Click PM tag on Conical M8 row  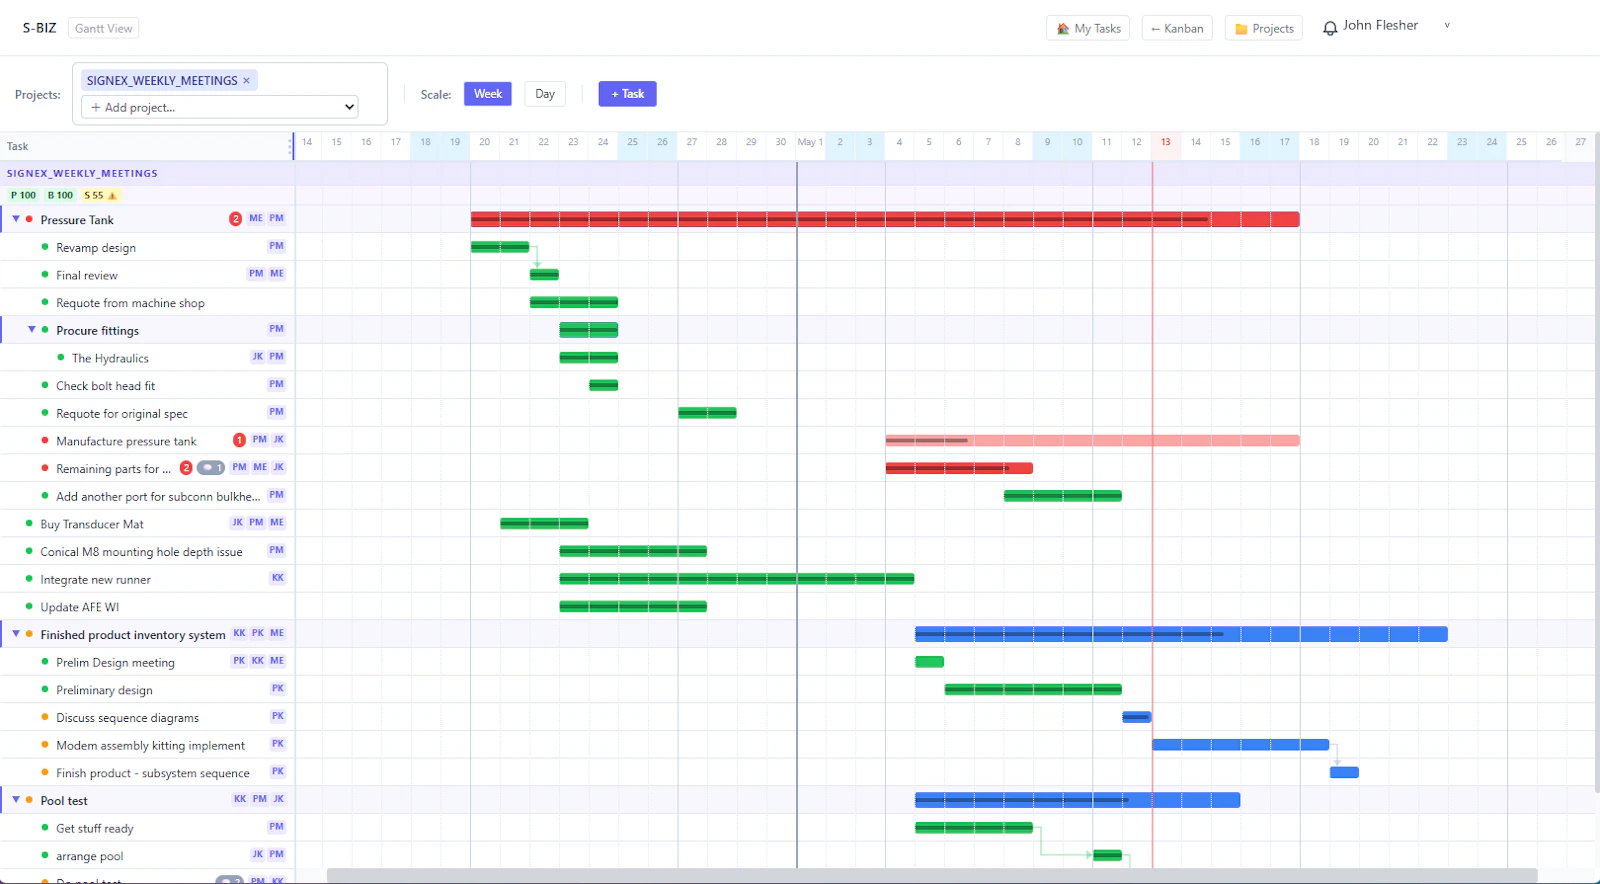[277, 550]
